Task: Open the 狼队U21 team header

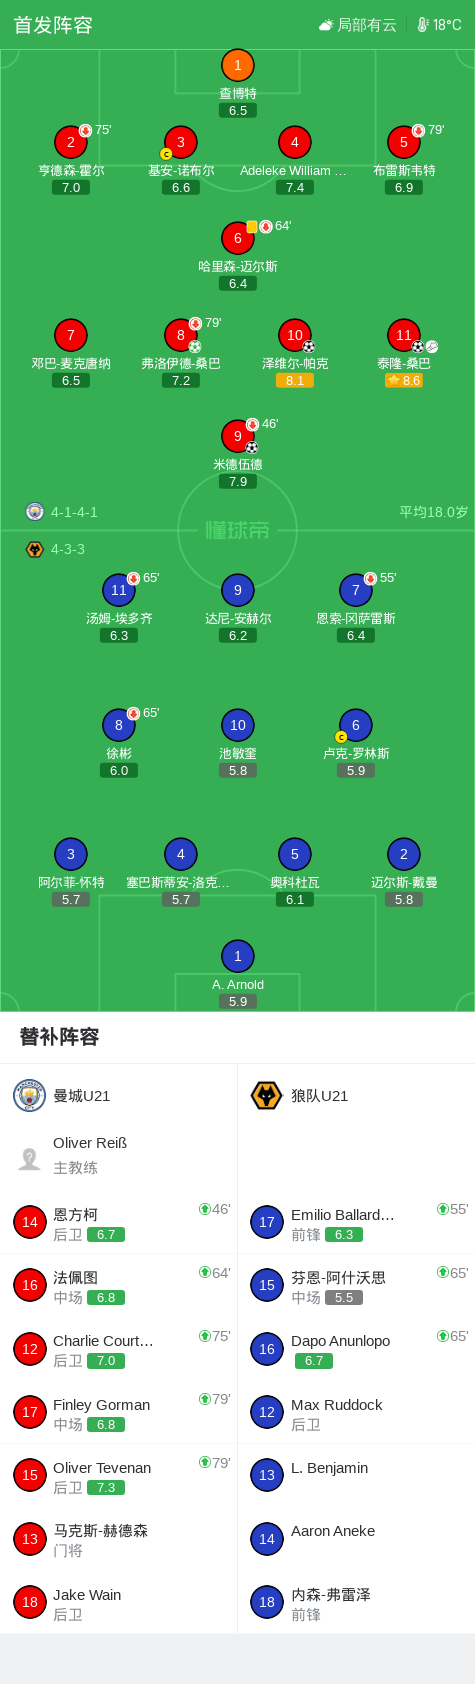Action: (x=356, y=1096)
